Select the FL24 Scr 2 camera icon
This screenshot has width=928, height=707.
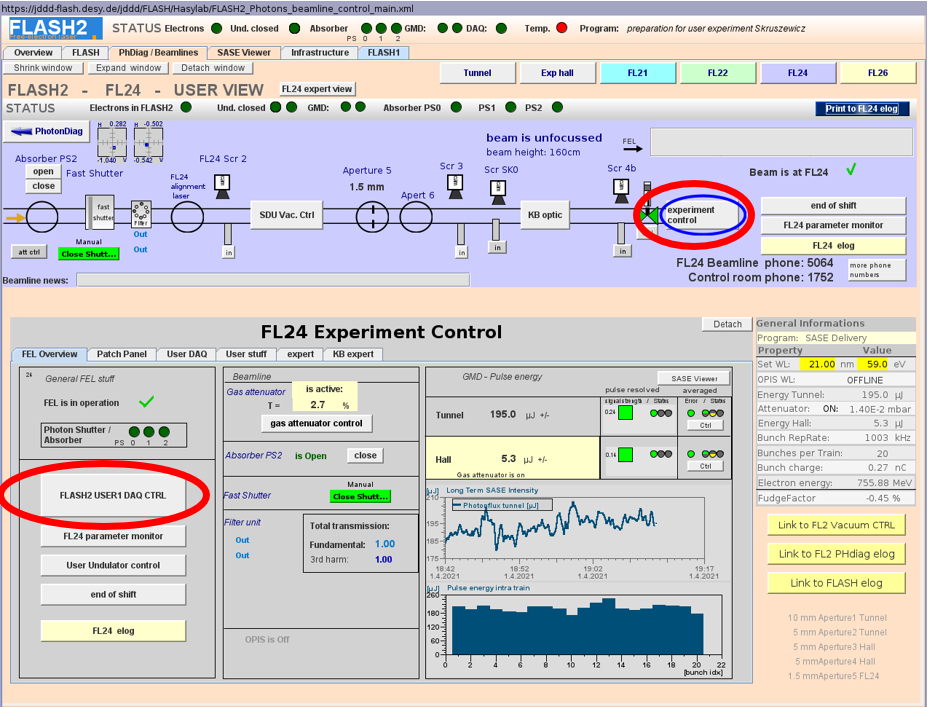(x=223, y=183)
